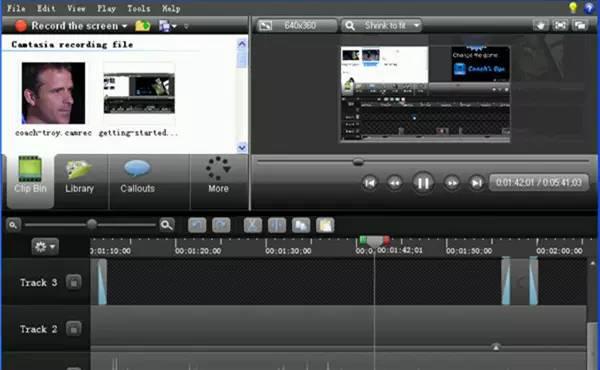
Task: Jump to previous clip button
Action: pyautogui.click(x=370, y=183)
